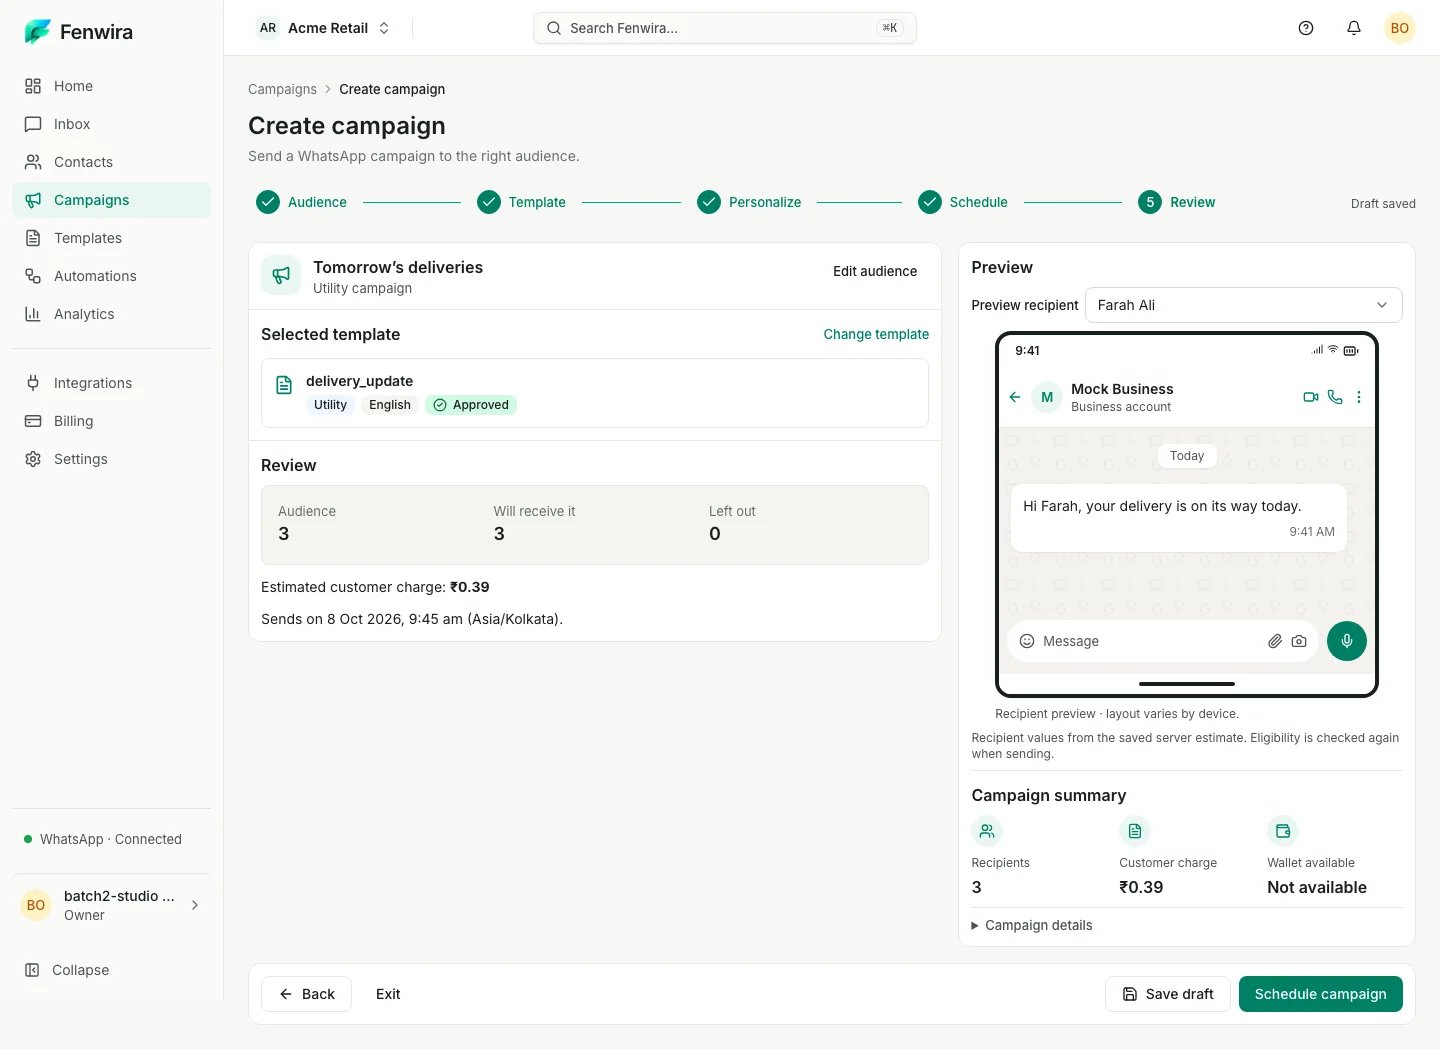
Task: Click the megaphone icon beside Tomorrow's deliveries
Action: click(x=281, y=275)
